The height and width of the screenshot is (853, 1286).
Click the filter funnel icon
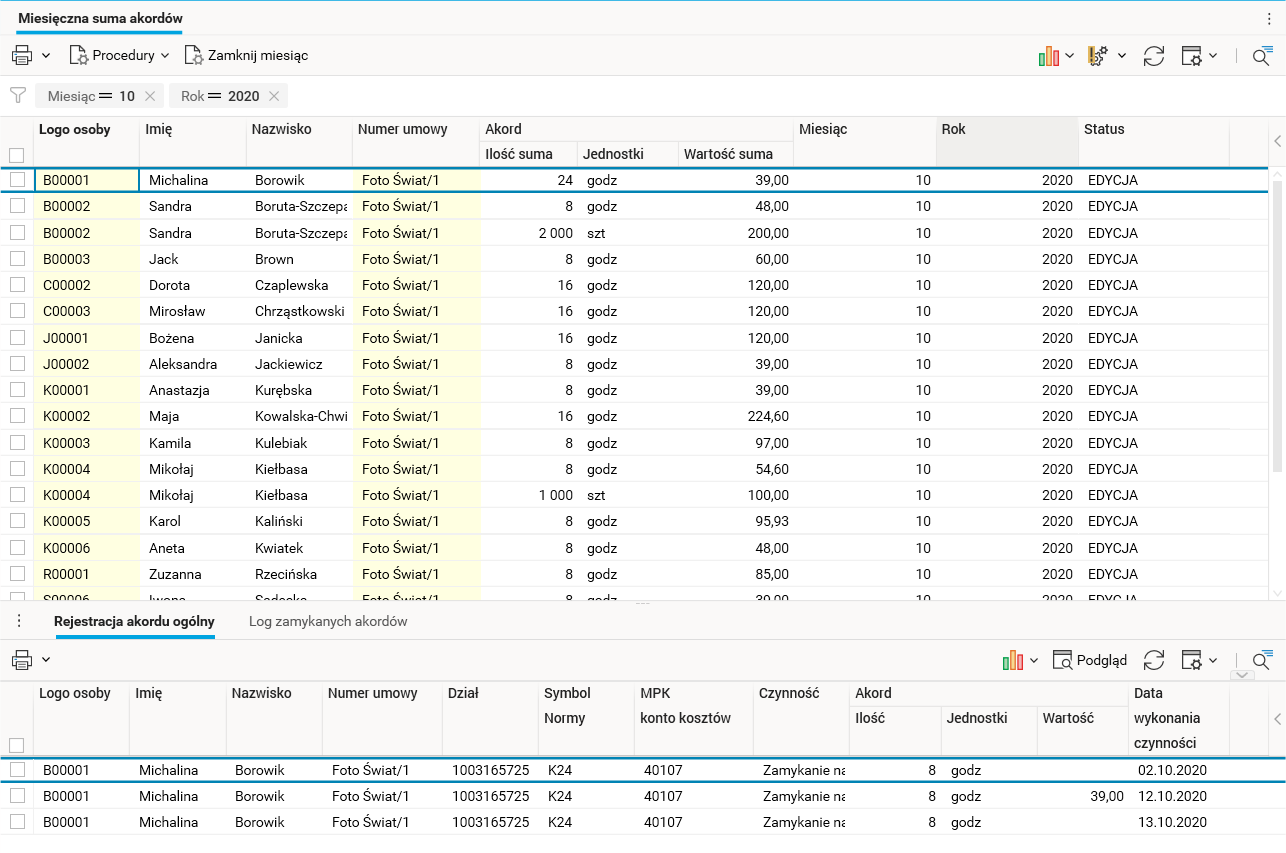pyautogui.click(x=18, y=96)
